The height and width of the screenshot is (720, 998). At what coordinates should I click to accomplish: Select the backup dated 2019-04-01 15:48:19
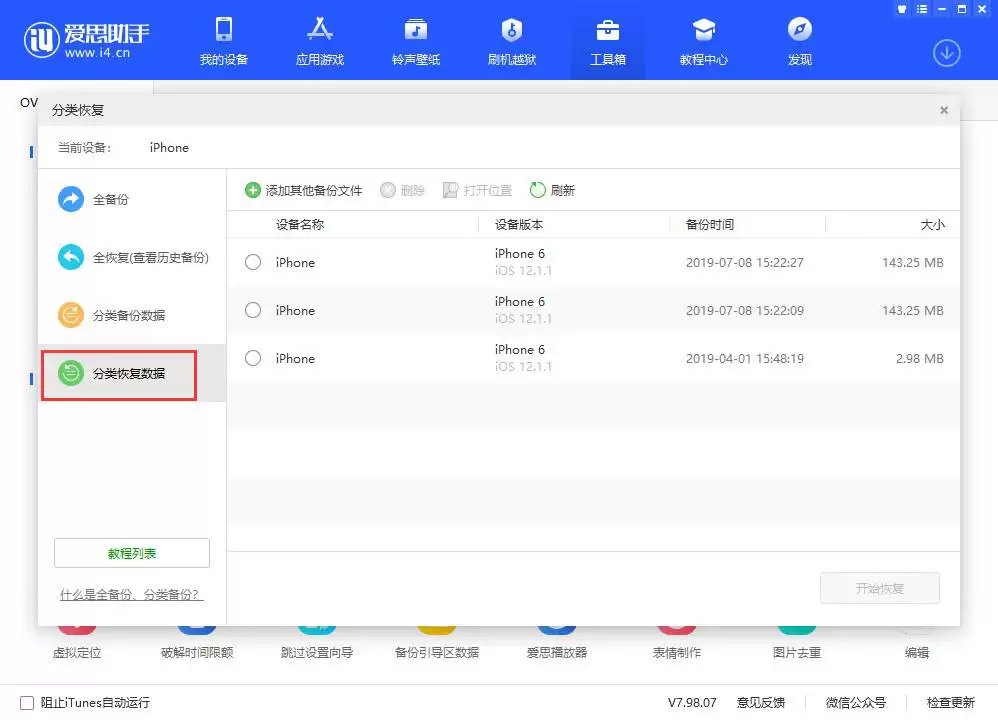[x=253, y=358]
